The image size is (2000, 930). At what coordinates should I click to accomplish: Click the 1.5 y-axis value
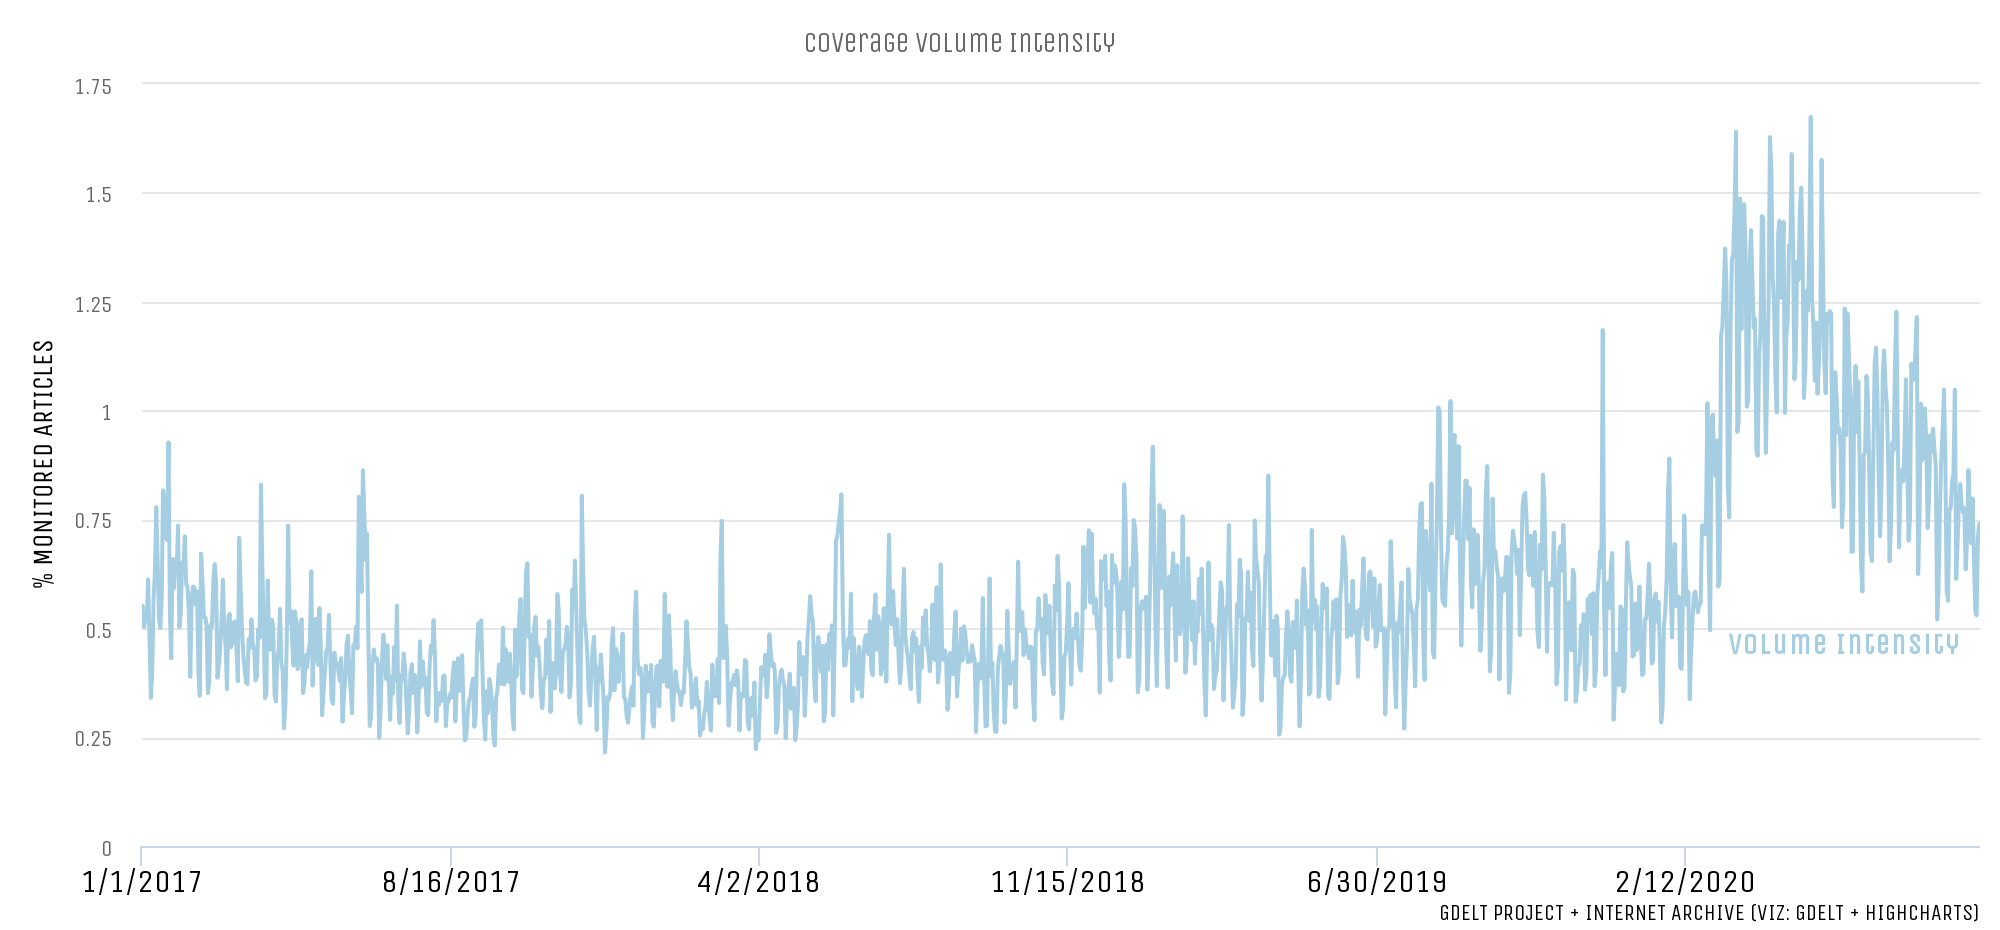click(98, 195)
